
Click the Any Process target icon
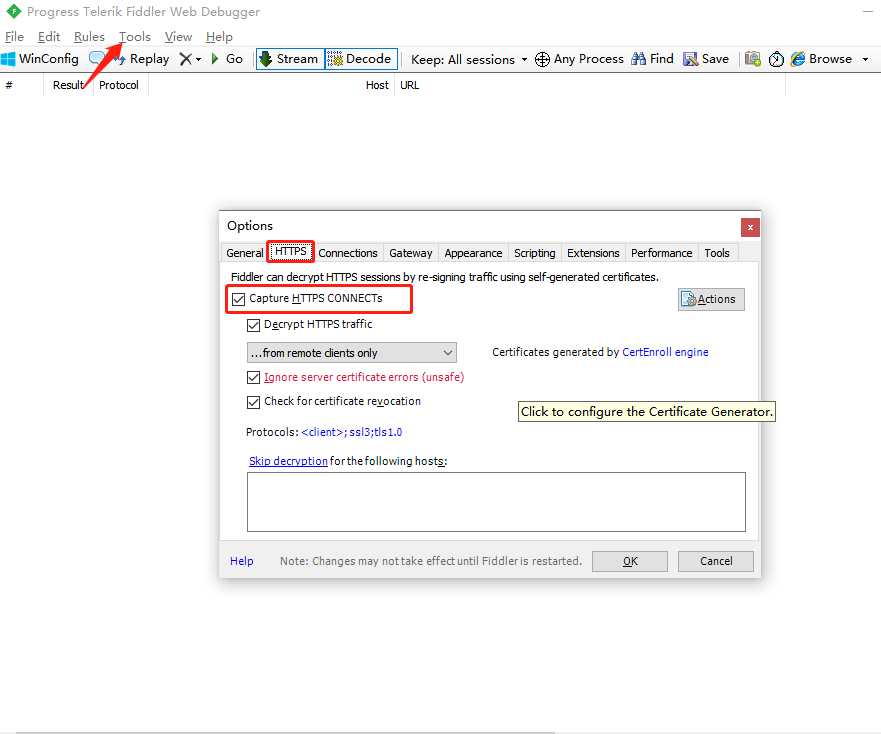click(542, 59)
